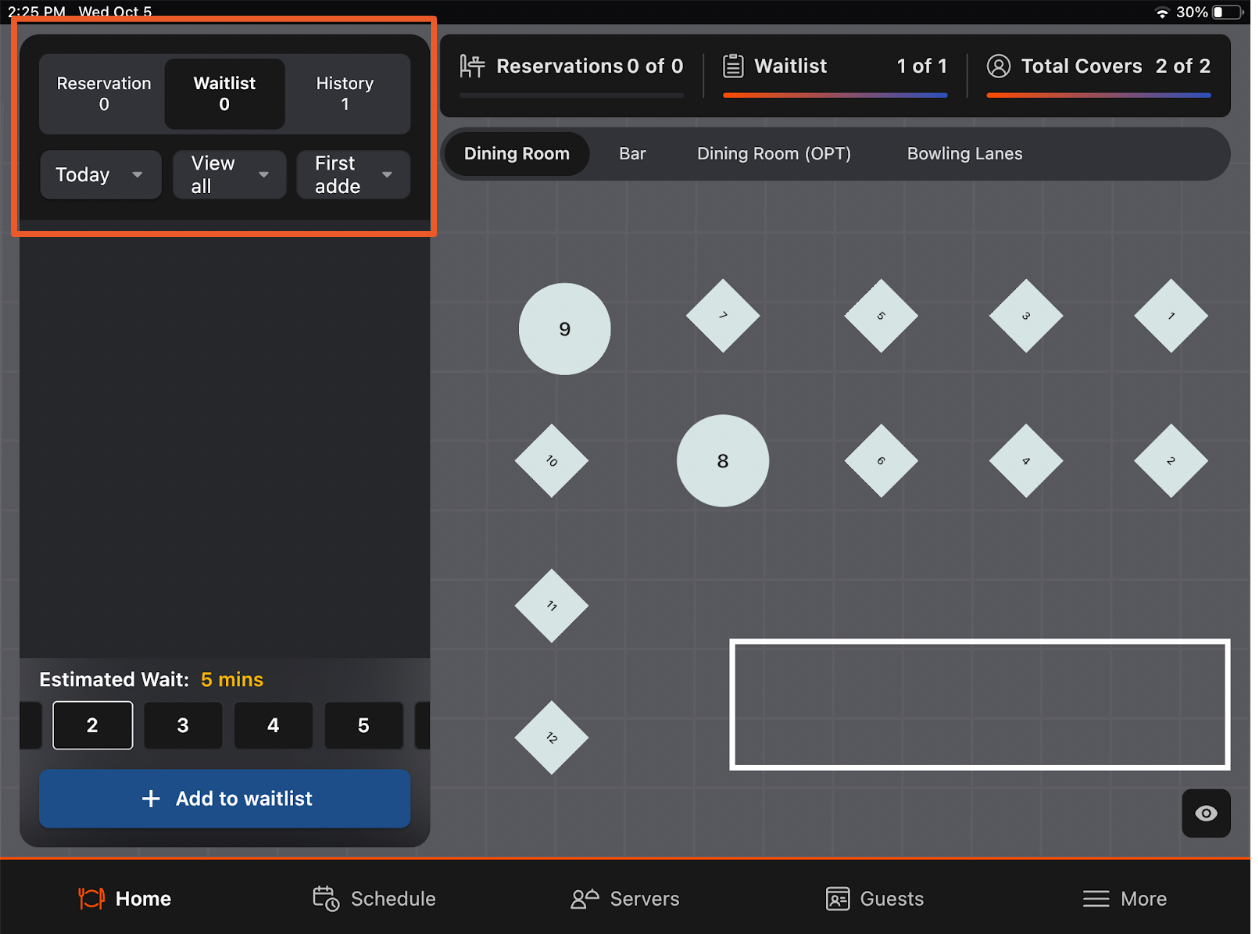Click the Waitlist clipboard icon in header
This screenshot has height=934, width=1258.
pyautogui.click(x=734, y=66)
